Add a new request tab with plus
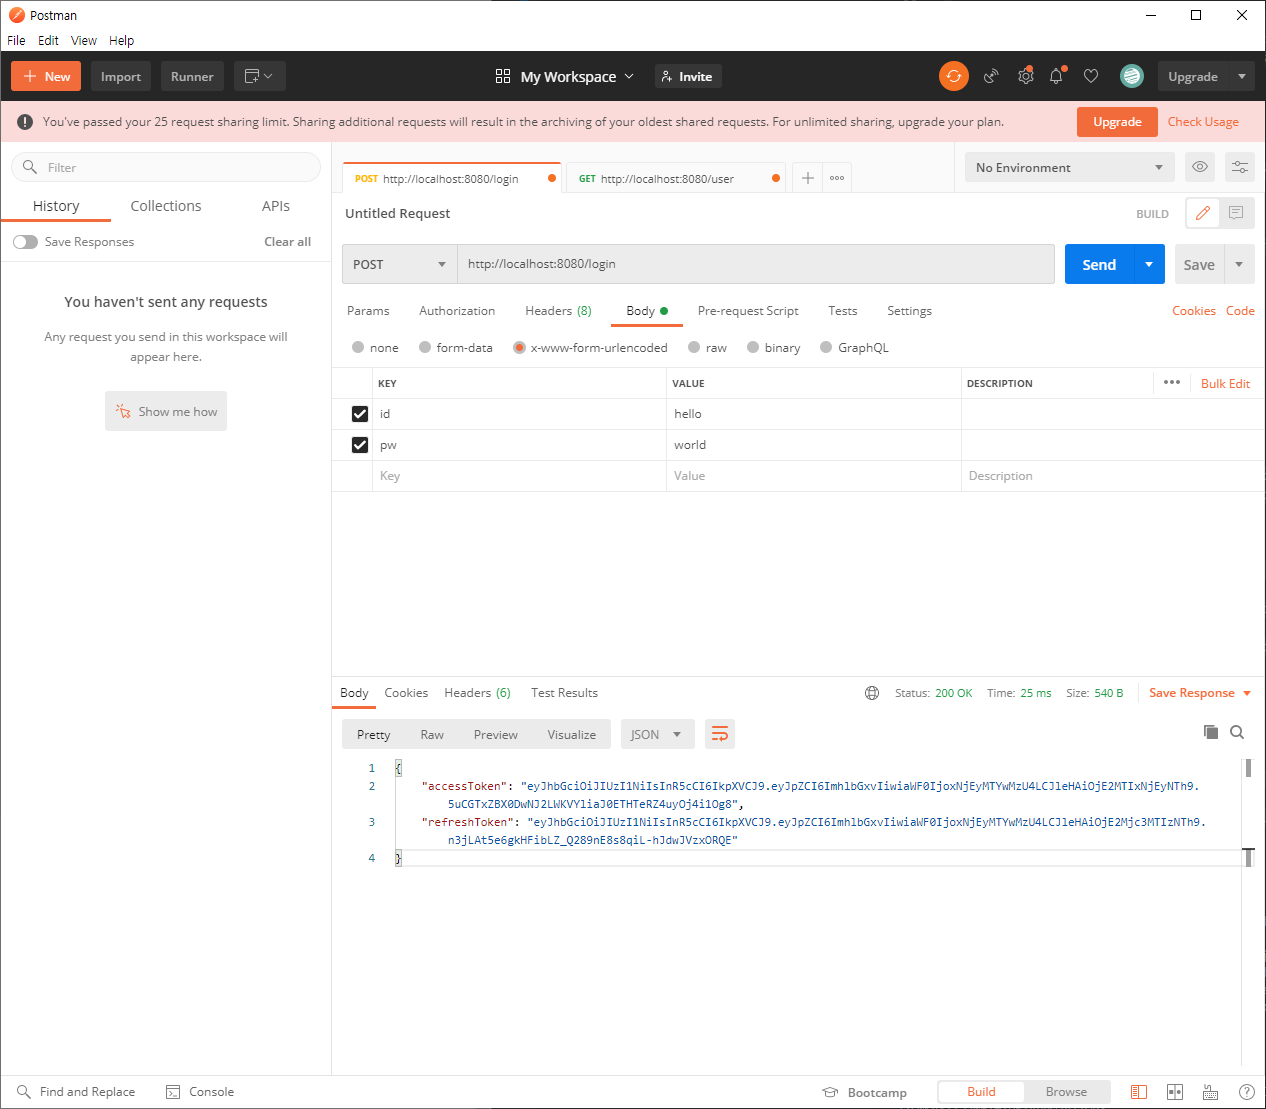The width and height of the screenshot is (1266, 1109). click(x=808, y=178)
